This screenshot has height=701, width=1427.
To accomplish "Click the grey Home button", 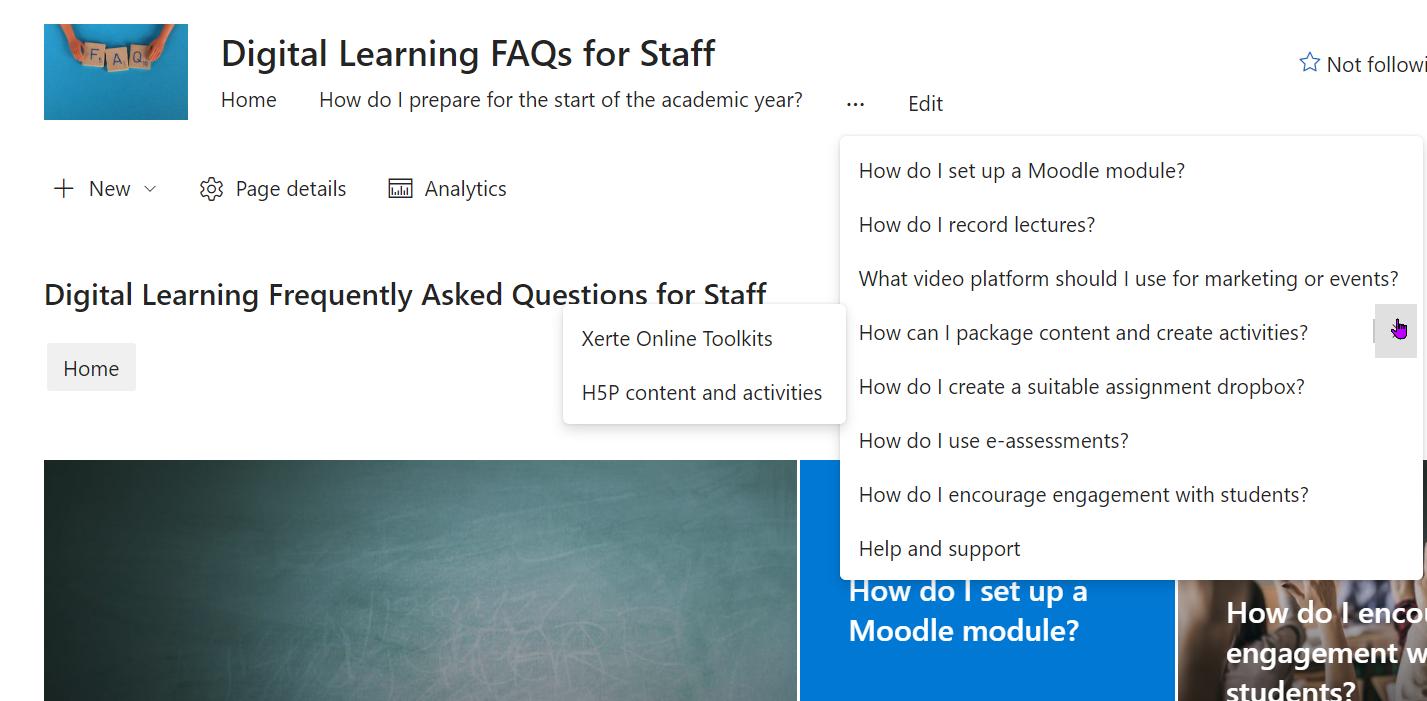I will tap(91, 368).
